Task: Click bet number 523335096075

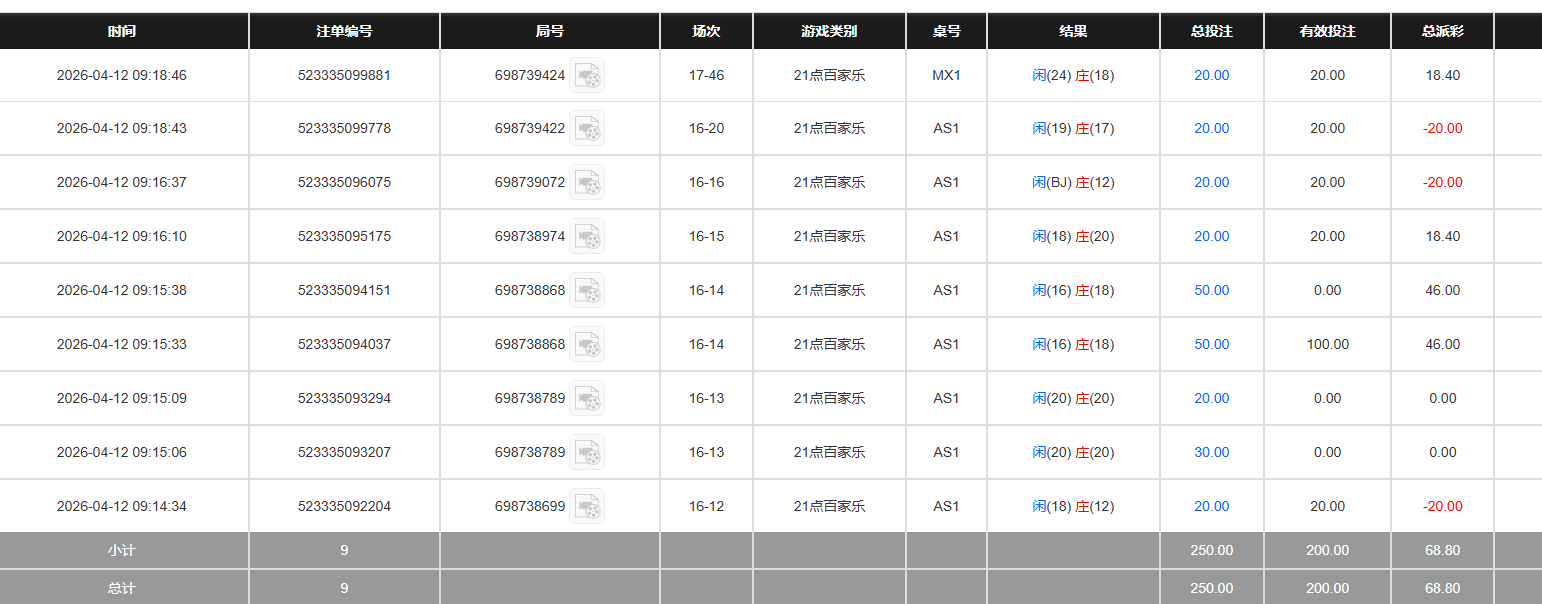Action: coord(344,182)
